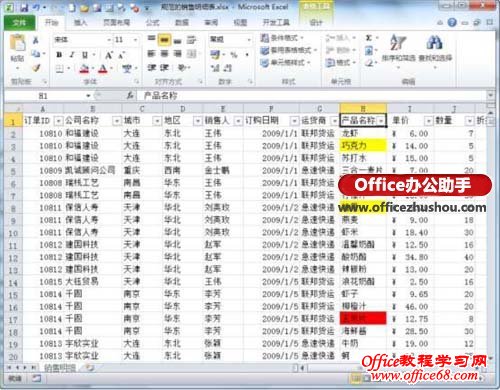Open filter dropdown for 地区 column
The height and width of the screenshot is (390, 500).
[x=198, y=121]
